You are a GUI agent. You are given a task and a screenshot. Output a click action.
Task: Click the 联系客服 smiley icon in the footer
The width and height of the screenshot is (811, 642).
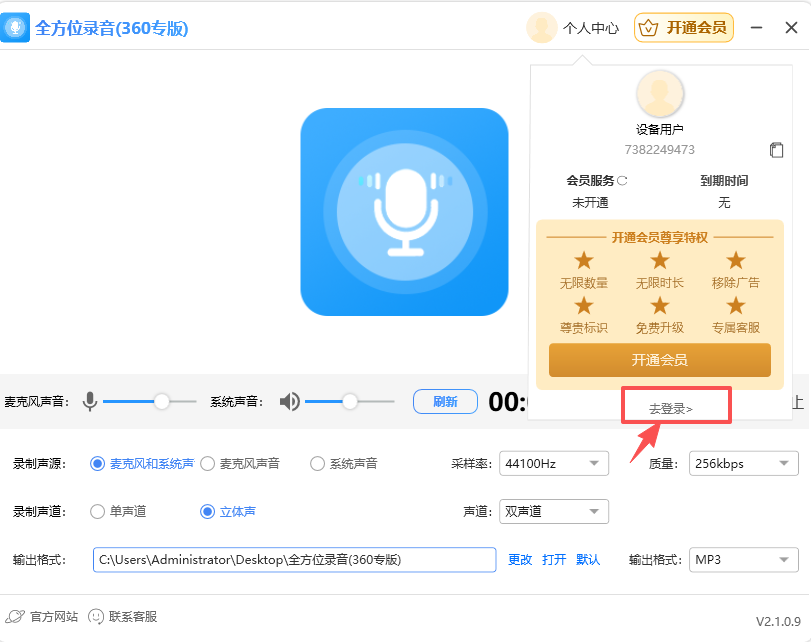click(96, 617)
